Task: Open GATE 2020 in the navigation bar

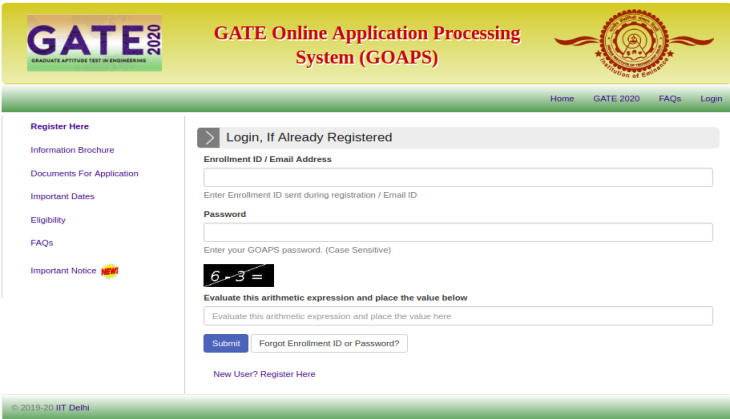Action: [x=616, y=99]
